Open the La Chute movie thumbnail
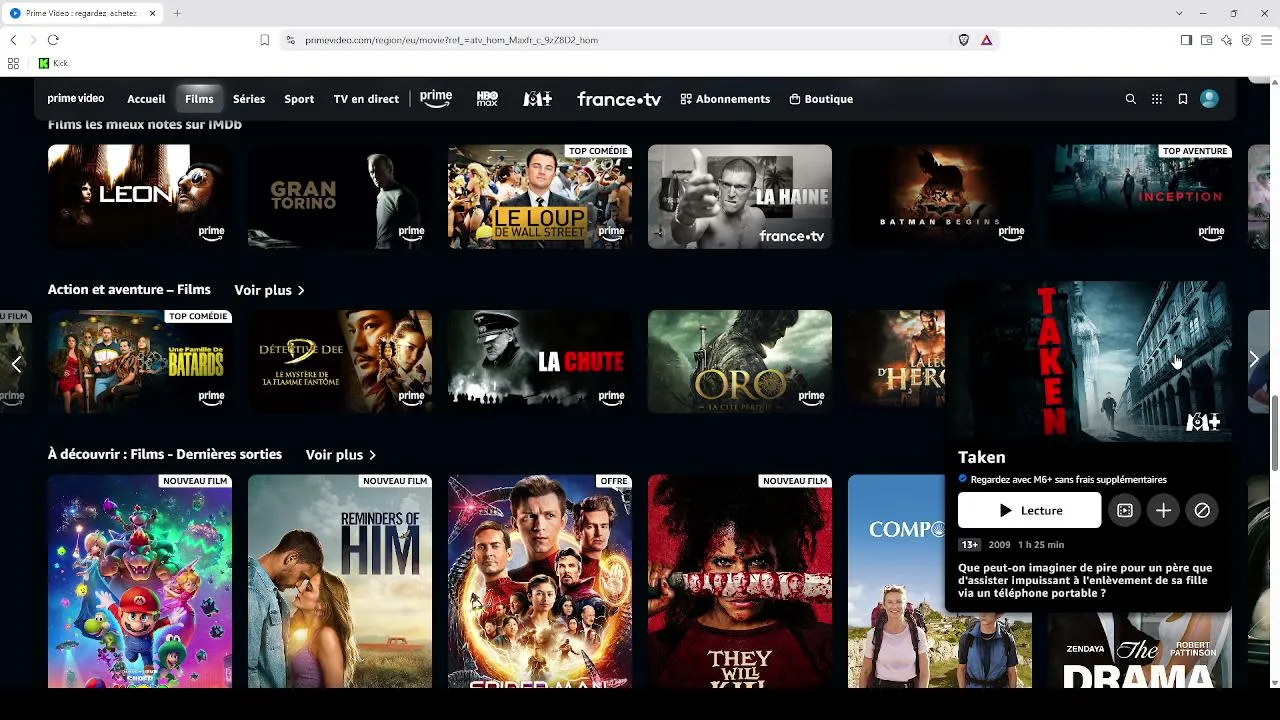Screen dimensions: 1280x720 pos(540,362)
